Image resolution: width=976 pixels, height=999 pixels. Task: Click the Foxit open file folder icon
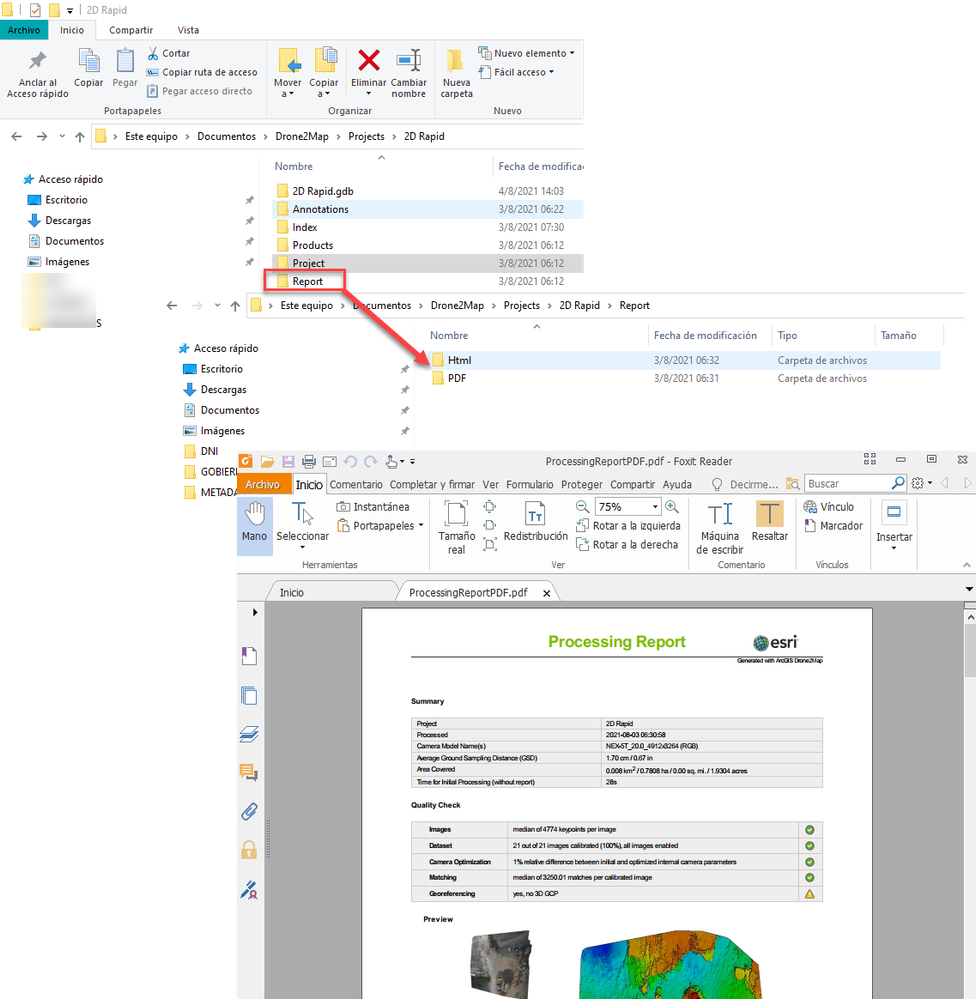coord(267,461)
